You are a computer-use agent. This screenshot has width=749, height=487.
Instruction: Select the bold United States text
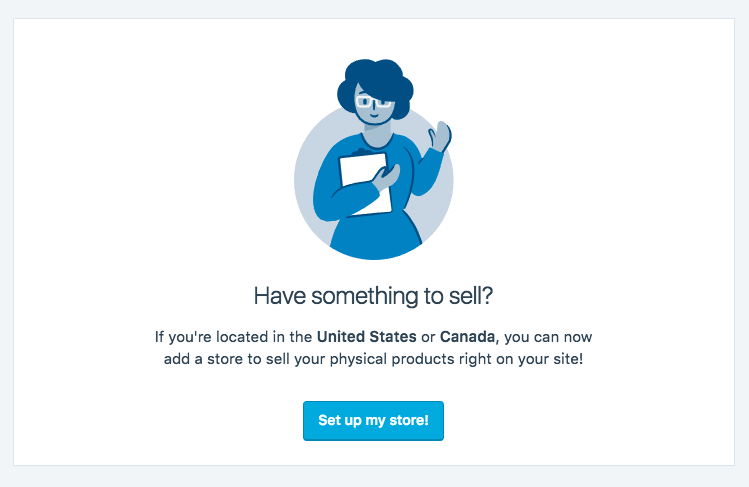(x=366, y=337)
